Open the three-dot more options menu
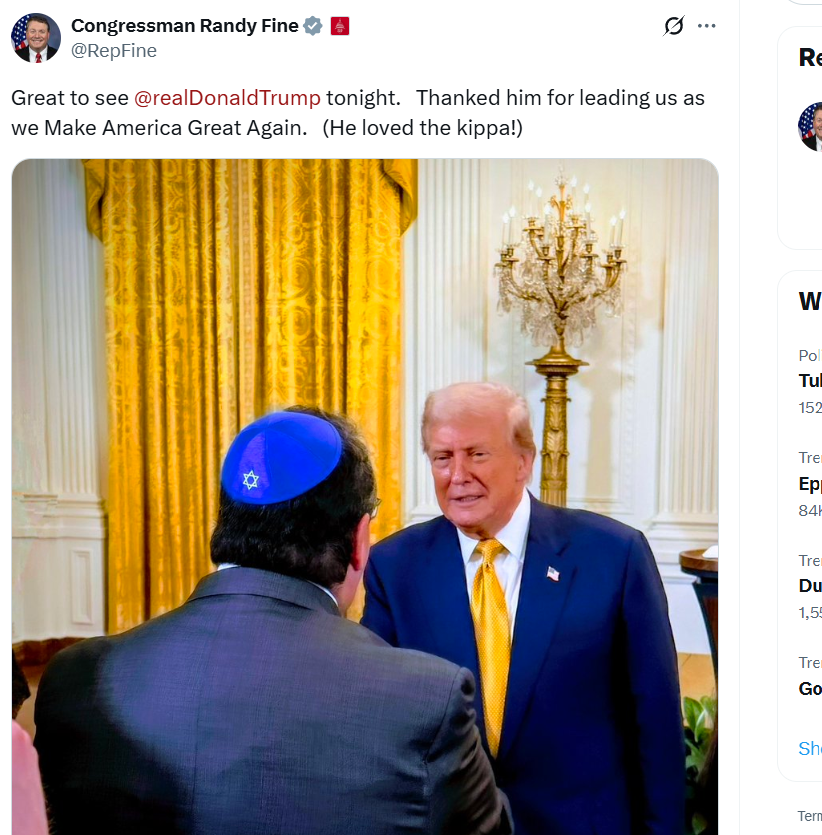Screen dimensions: 822x835 [706, 26]
